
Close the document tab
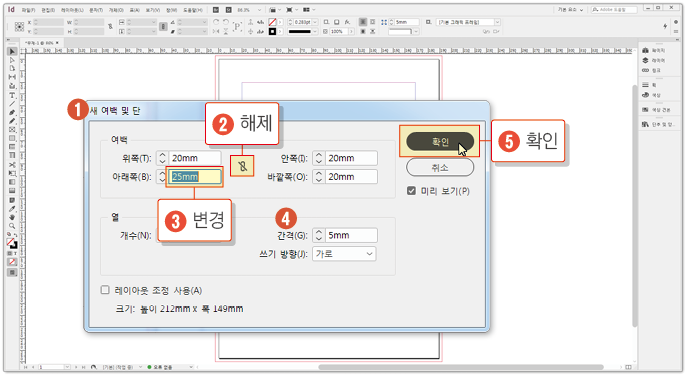[57, 43]
